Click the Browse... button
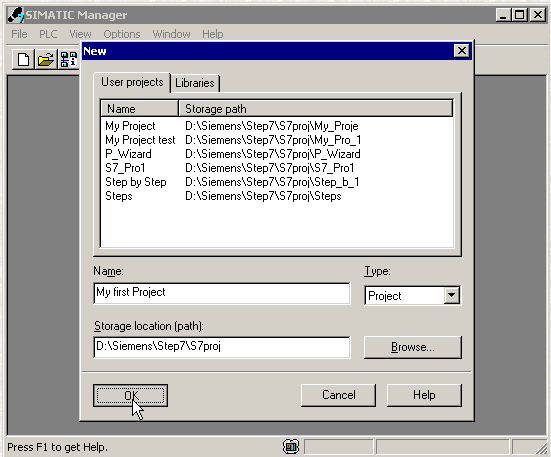Image resolution: width=551 pixels, height=457 pixels. [413, 347]
